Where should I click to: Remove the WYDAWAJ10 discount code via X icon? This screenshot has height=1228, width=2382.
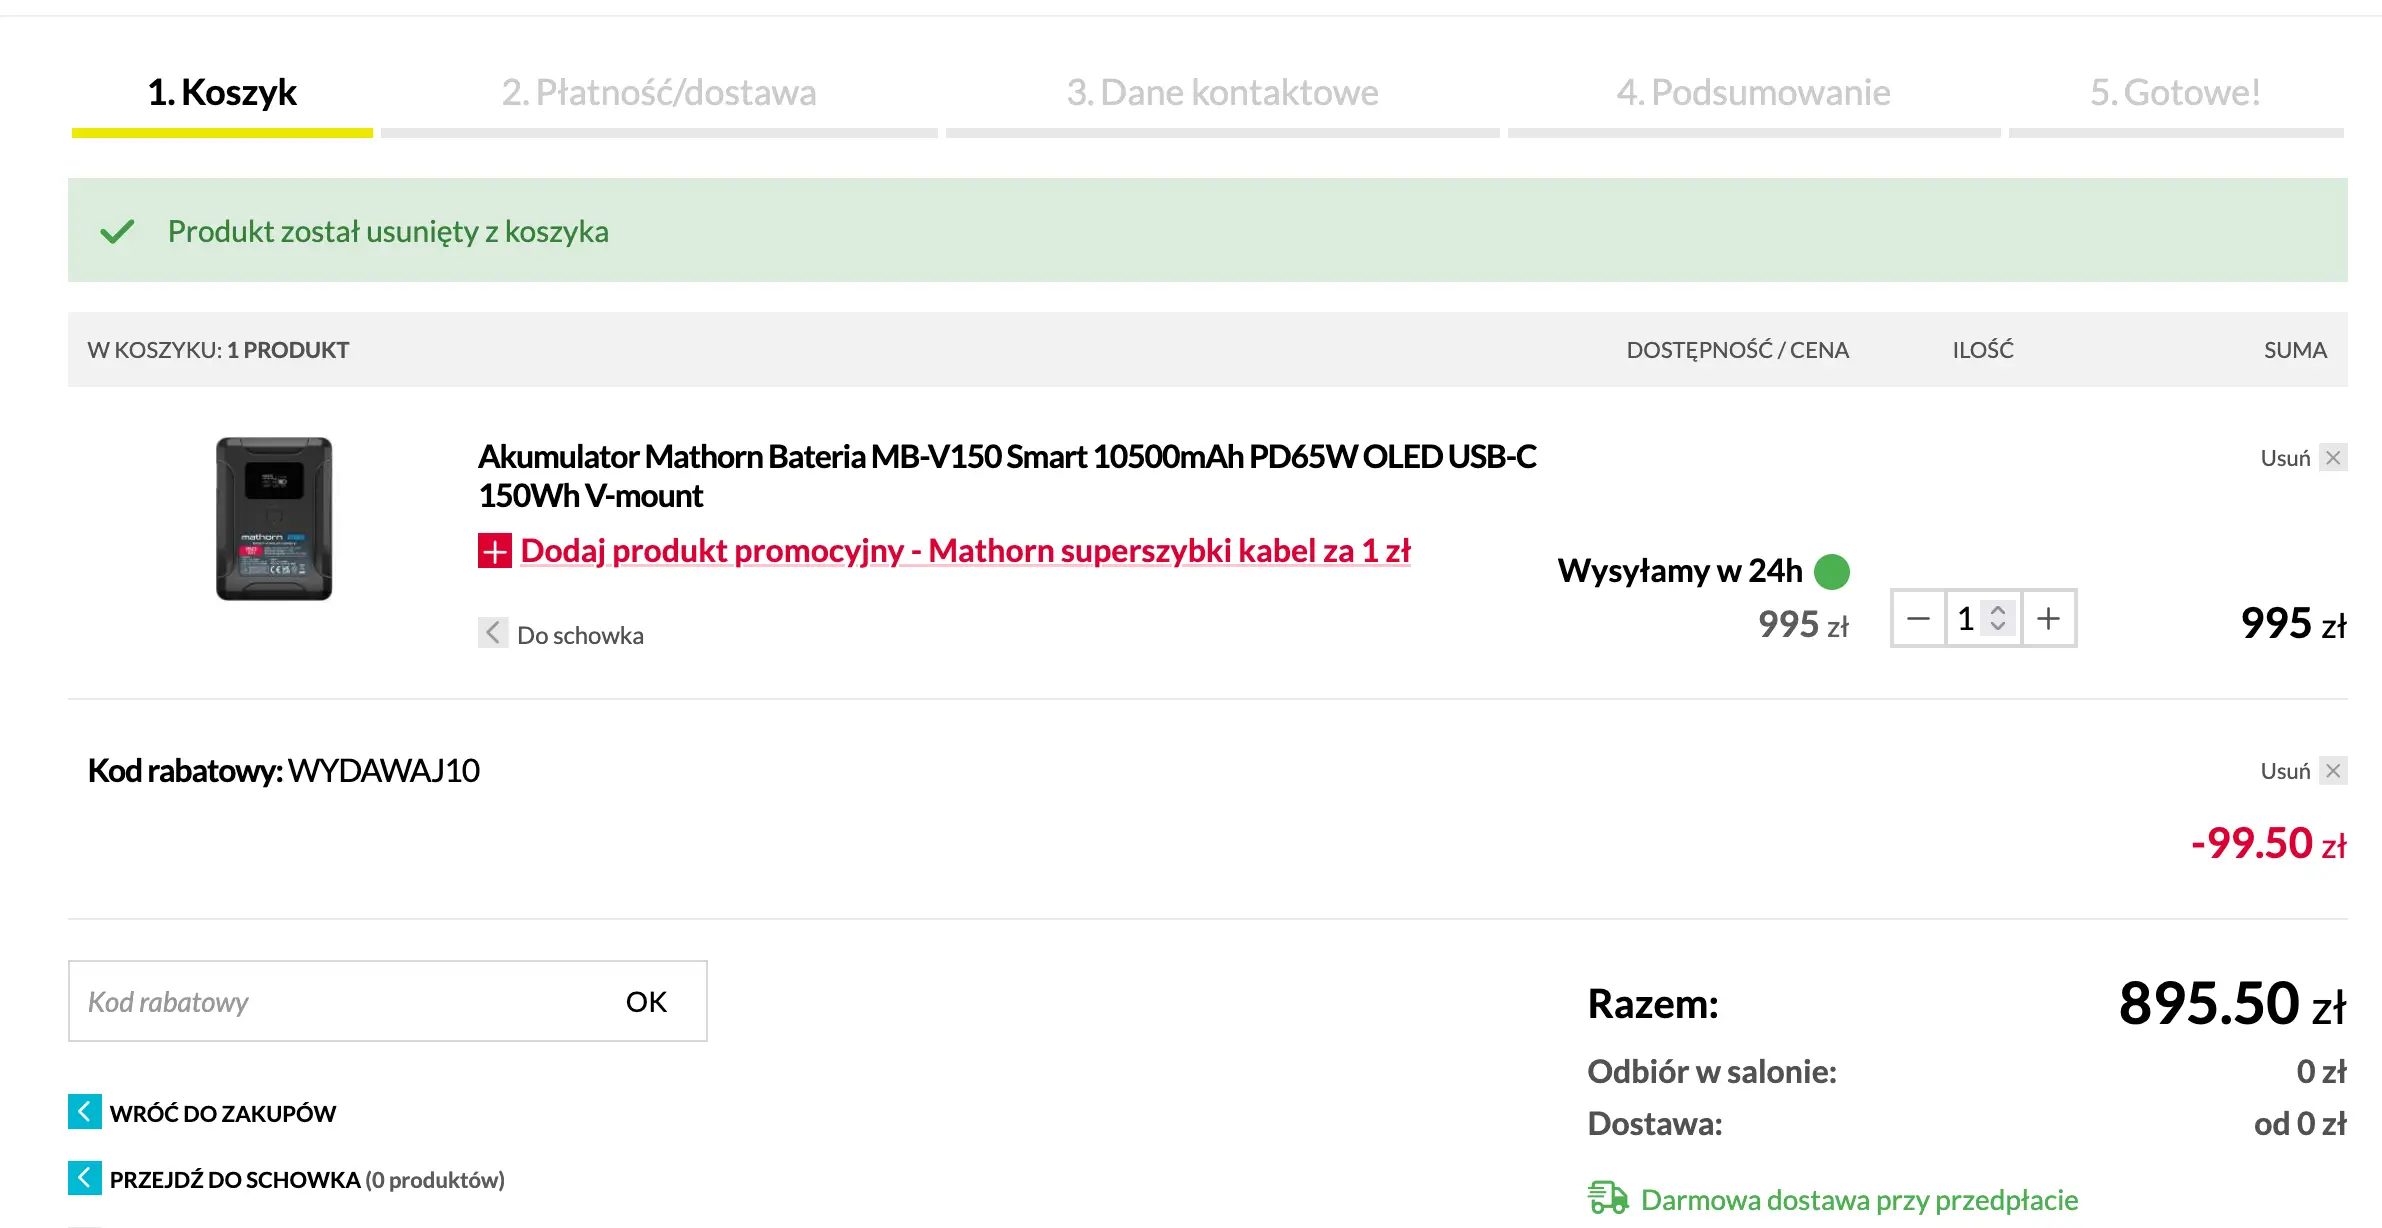point(2333,771)
